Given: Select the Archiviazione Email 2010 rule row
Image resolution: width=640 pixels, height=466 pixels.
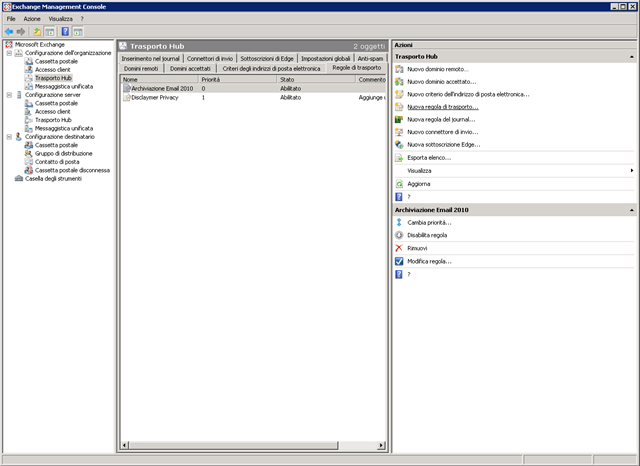Looking at the screenshot, I should pos(253,88).
